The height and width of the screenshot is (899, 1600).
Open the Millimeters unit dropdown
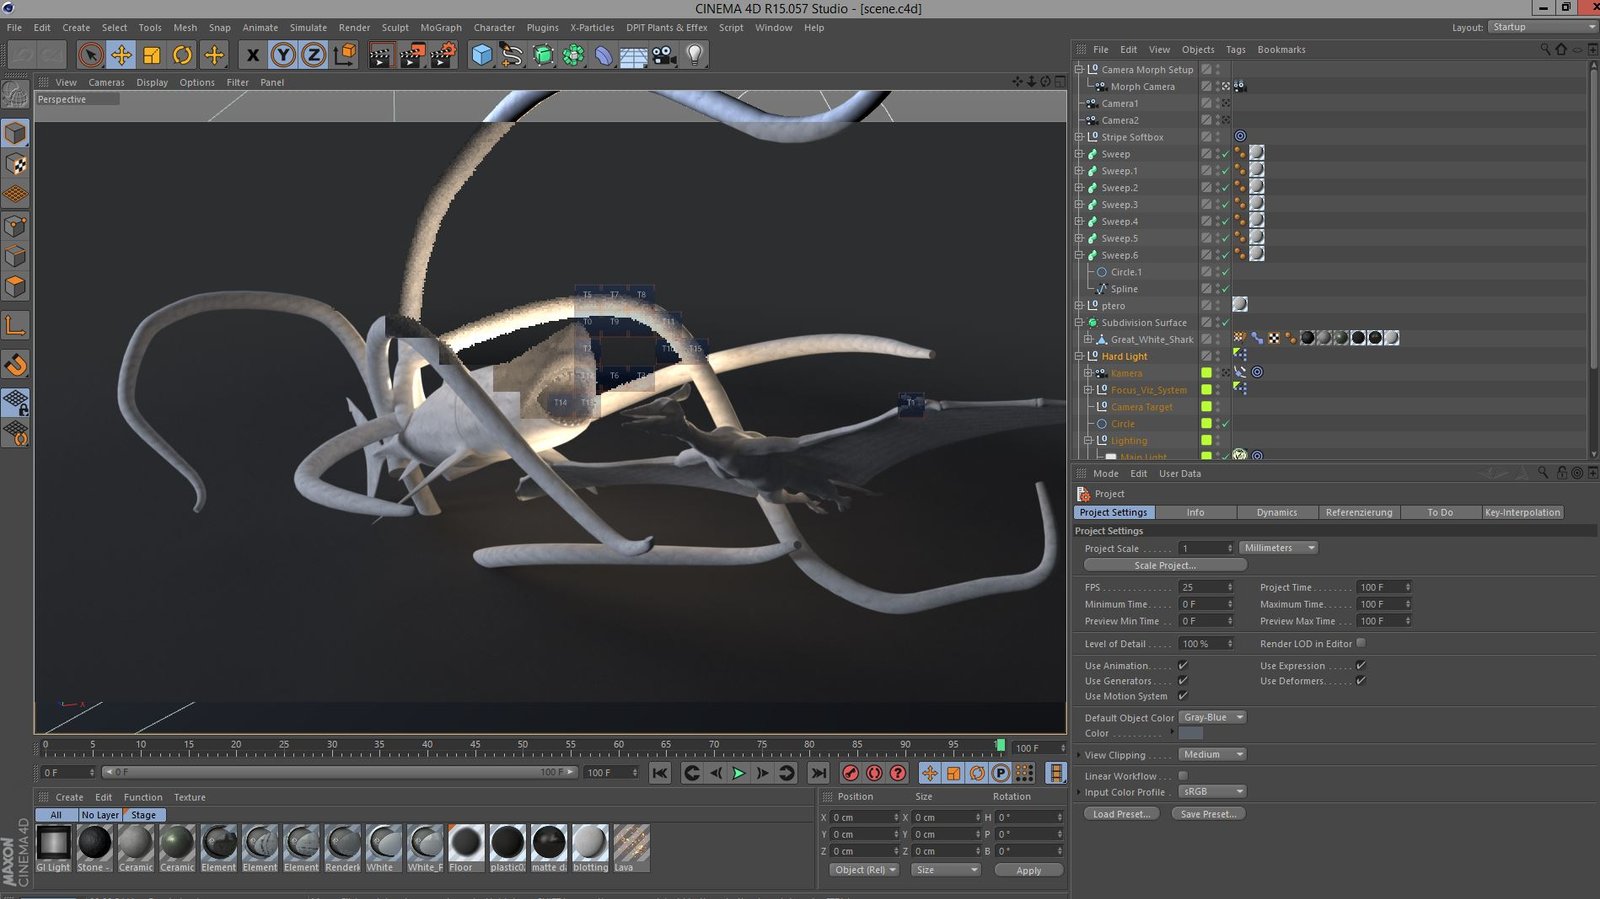[1279, 548]
